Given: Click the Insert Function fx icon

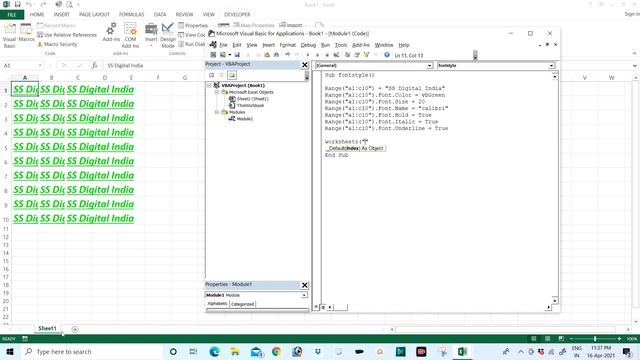Looking at the screenshot, I should pyautogui.click(x=94, y=65).
